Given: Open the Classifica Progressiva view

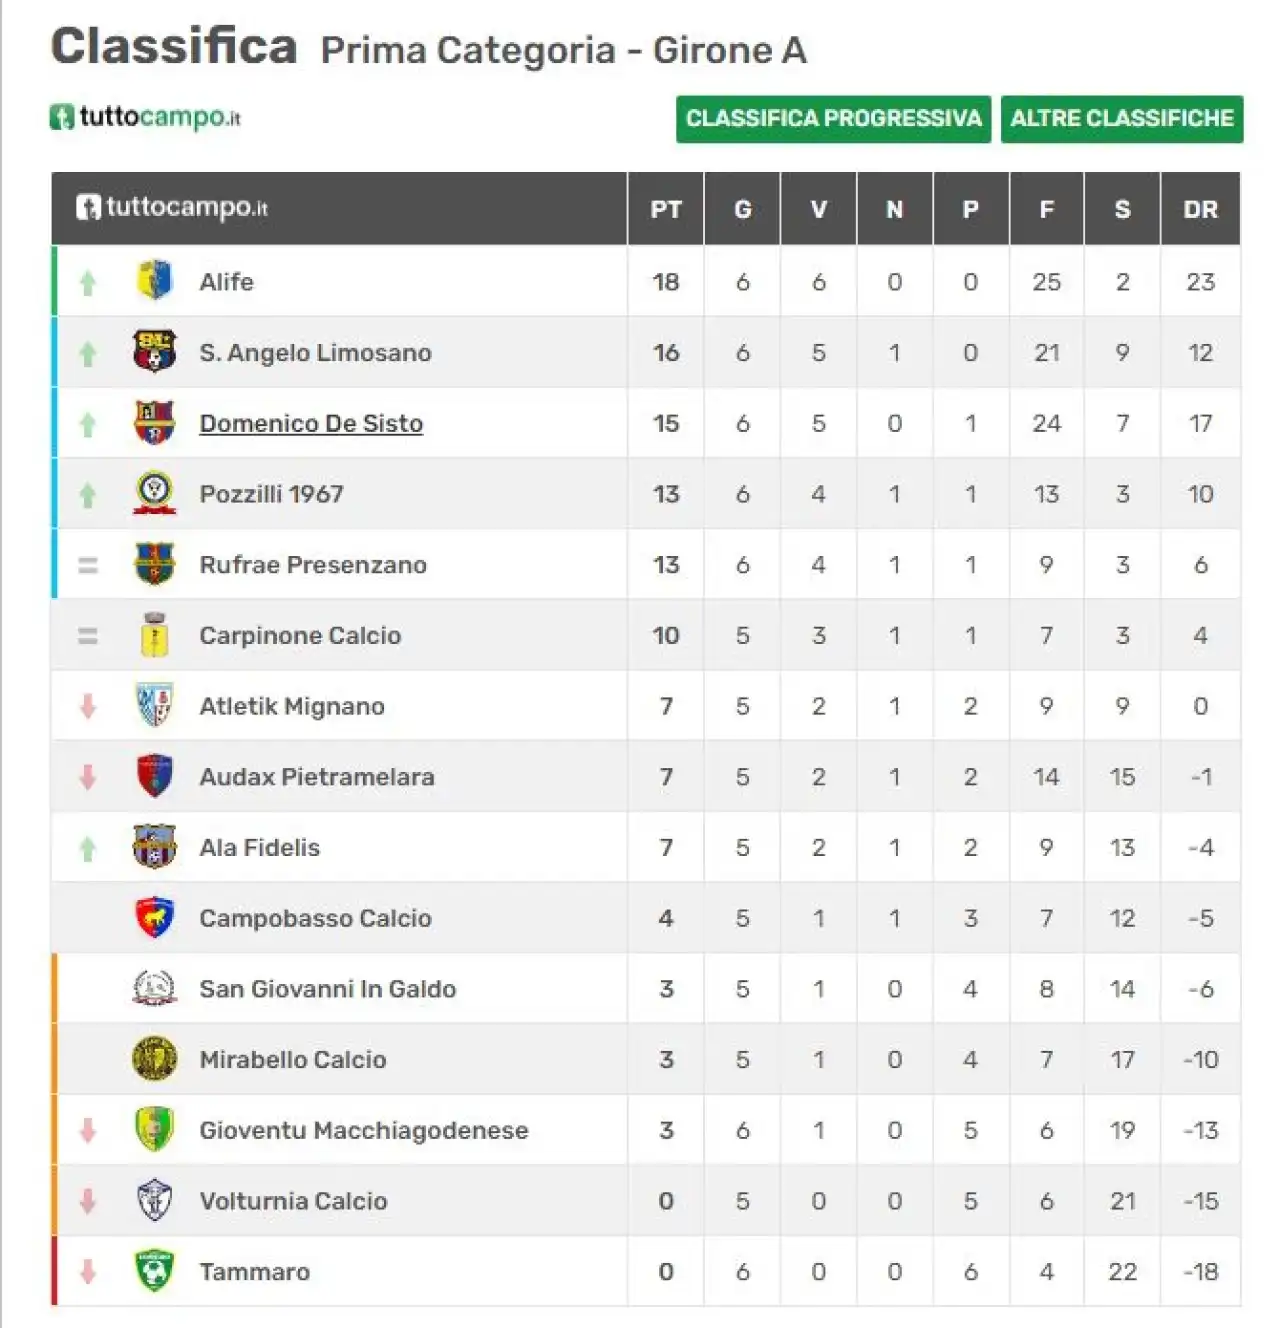Looking at the screenshot, I should click(x=833, y=119).
